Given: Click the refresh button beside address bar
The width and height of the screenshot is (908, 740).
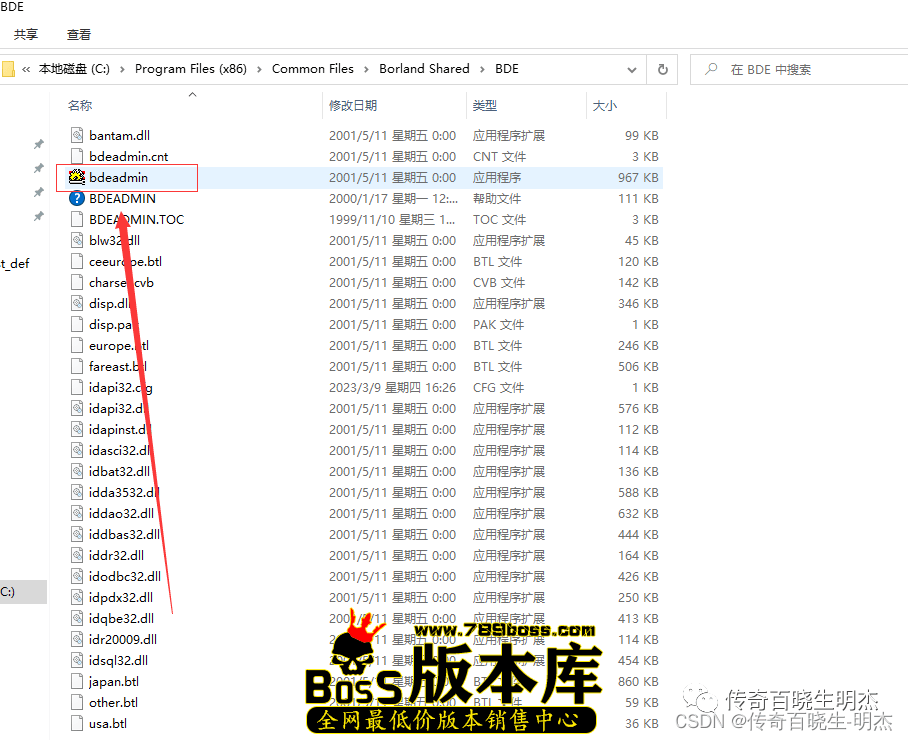Looking at the screenshot, I should (662, 70).
